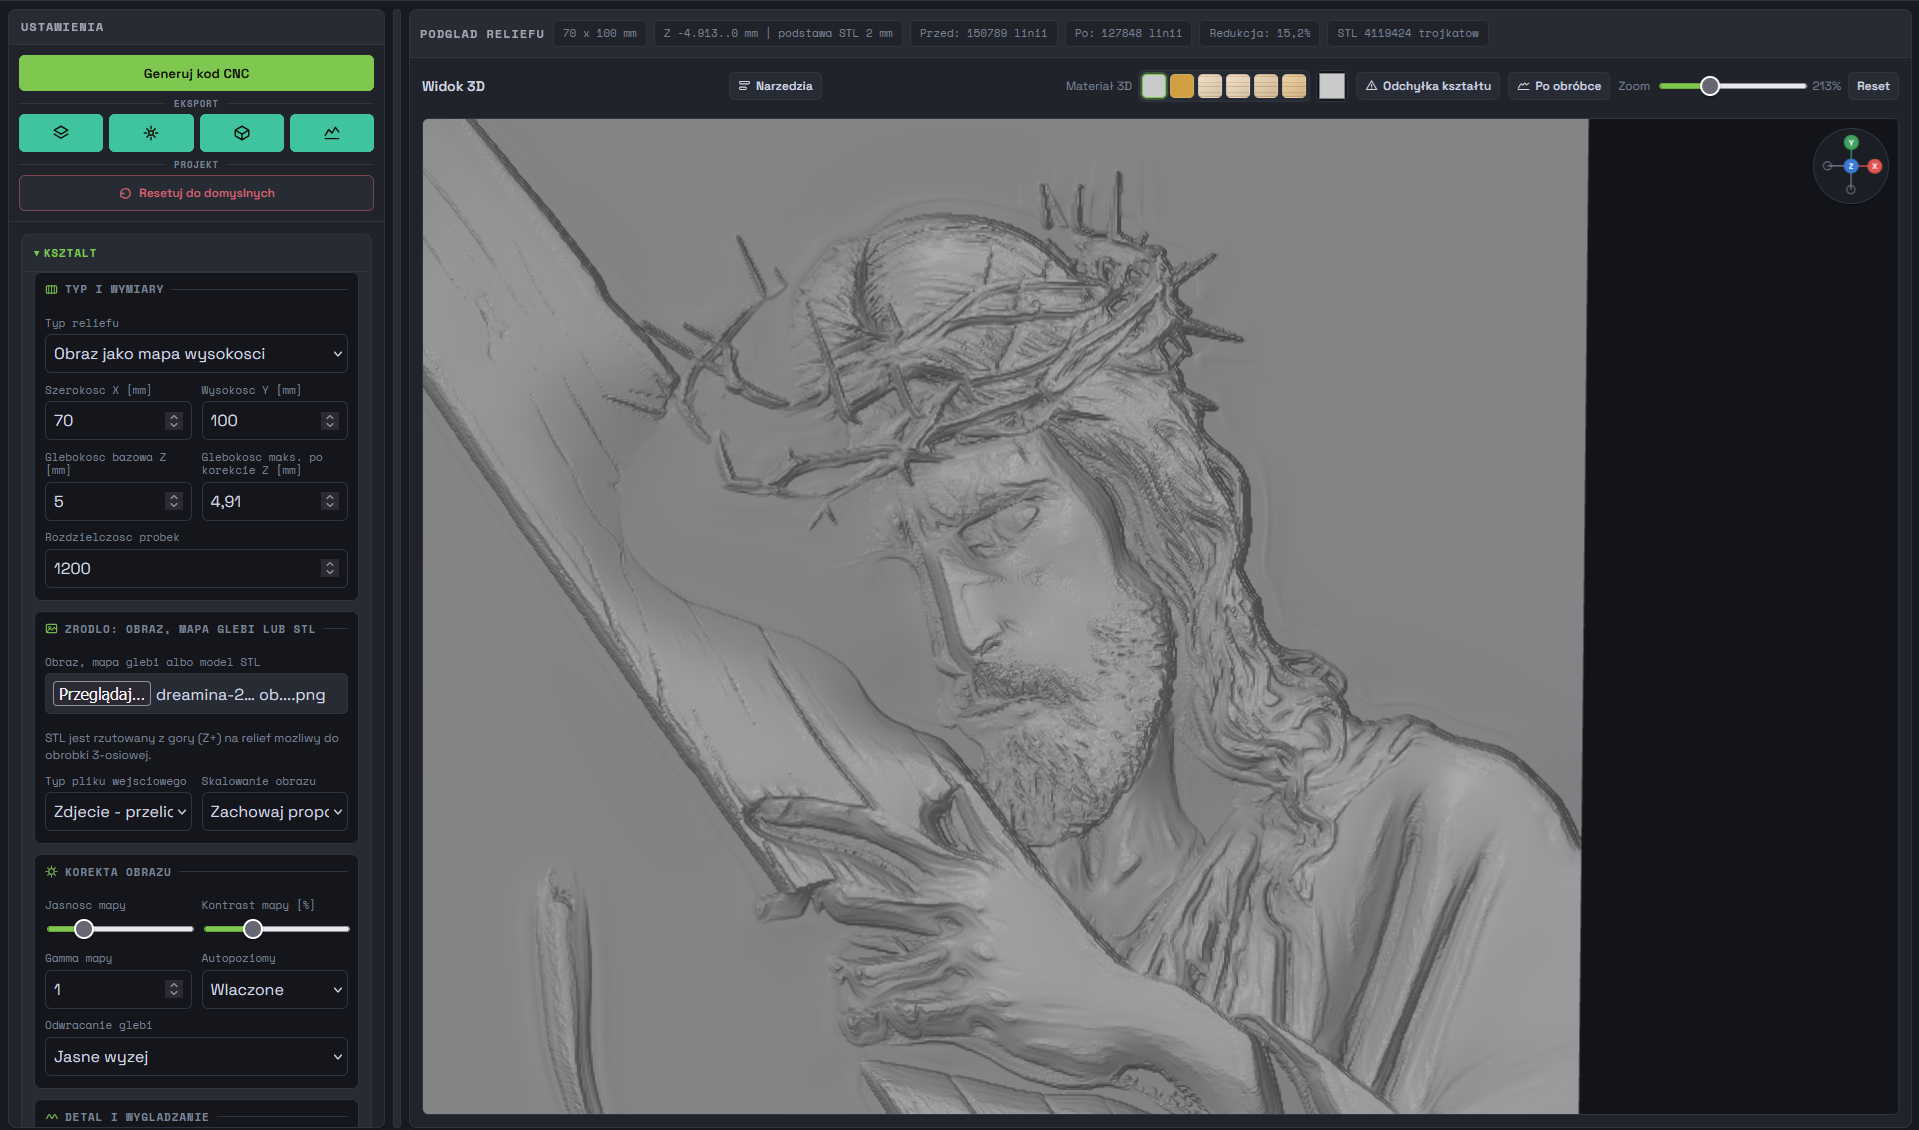
Task: Click the 'STL 4119424 trojkatow' status chip
Action: point(1407,34)
